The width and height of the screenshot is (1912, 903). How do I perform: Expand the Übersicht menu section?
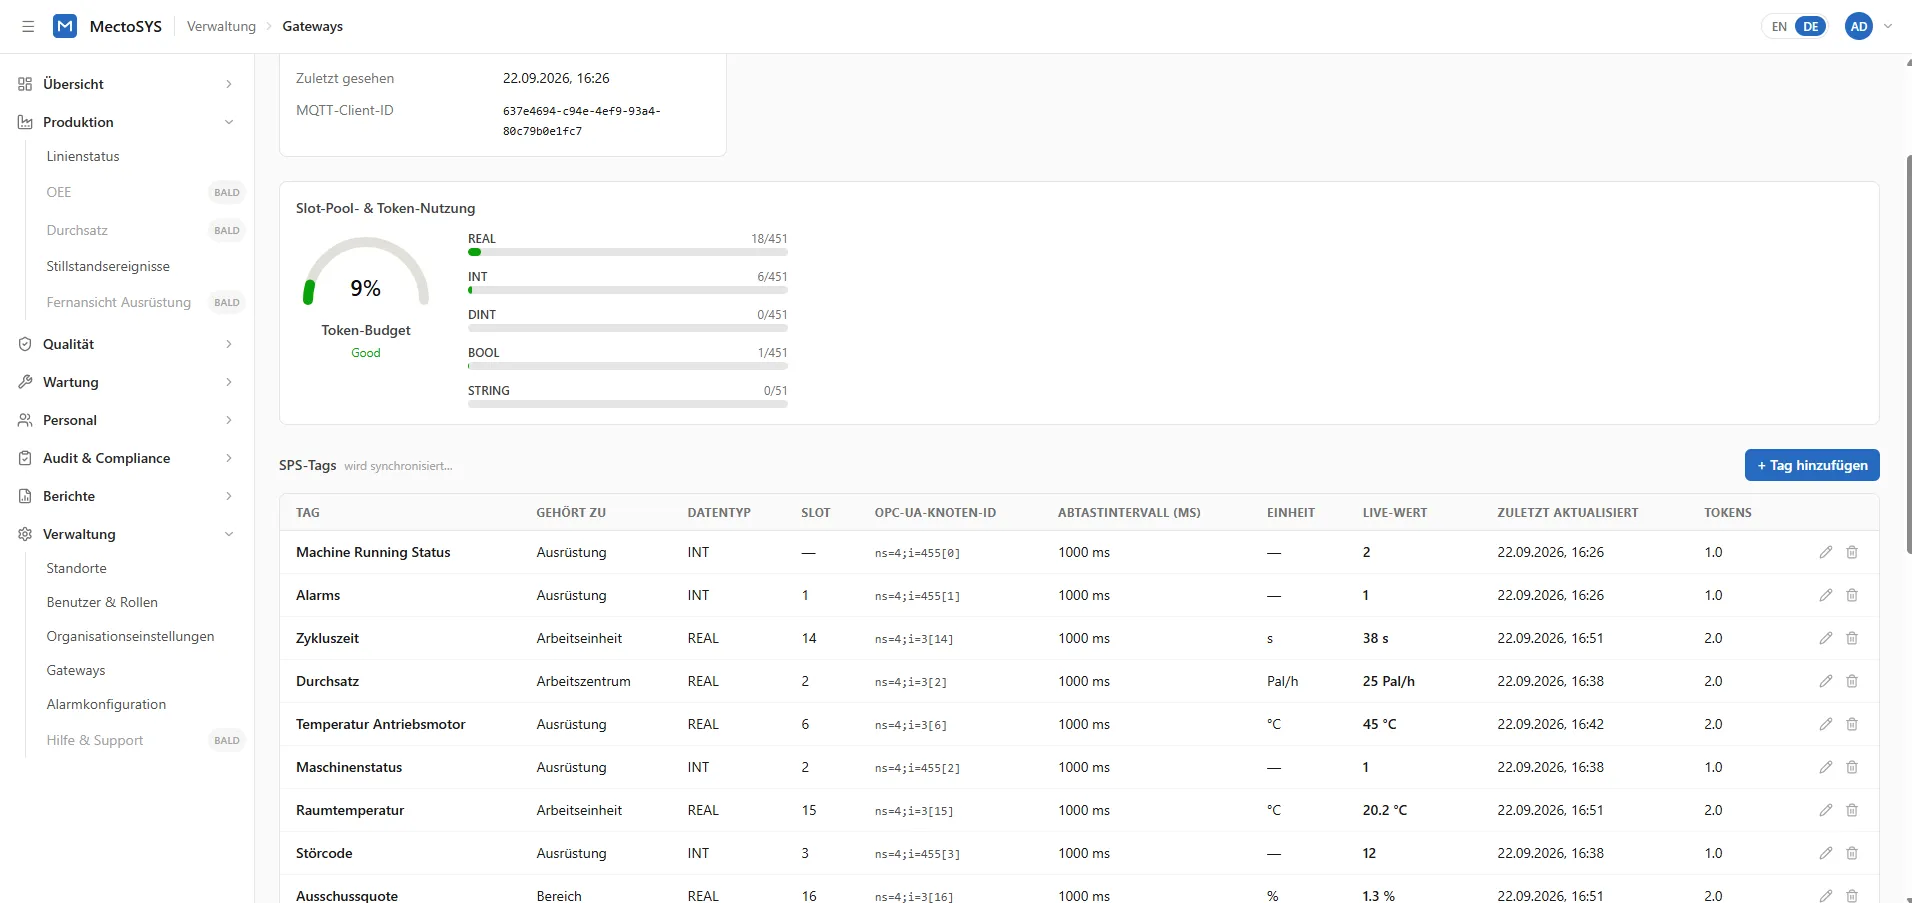pyautogui.click(x=128, y=84)
